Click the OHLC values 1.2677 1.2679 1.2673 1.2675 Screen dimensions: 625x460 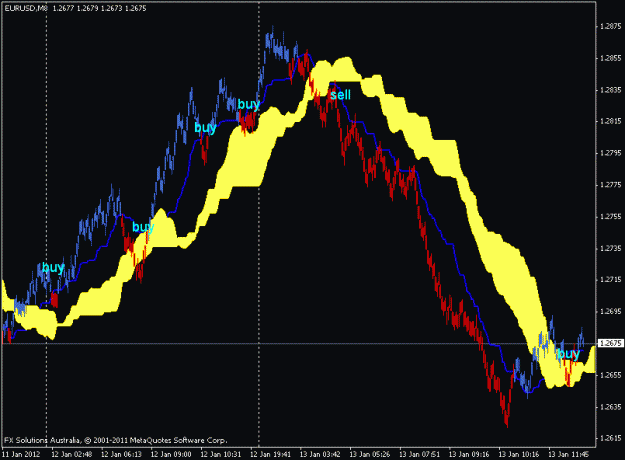(99, 8)
